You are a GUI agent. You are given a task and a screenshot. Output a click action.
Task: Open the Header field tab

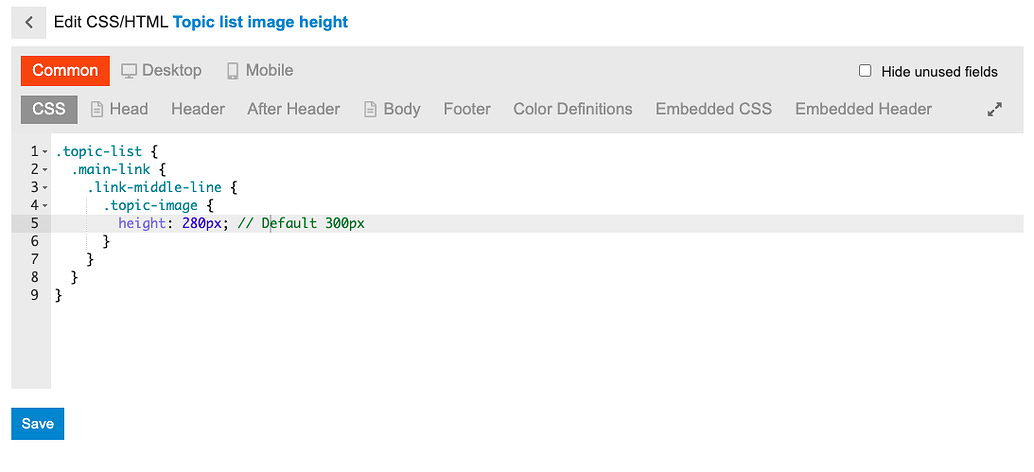198,110
